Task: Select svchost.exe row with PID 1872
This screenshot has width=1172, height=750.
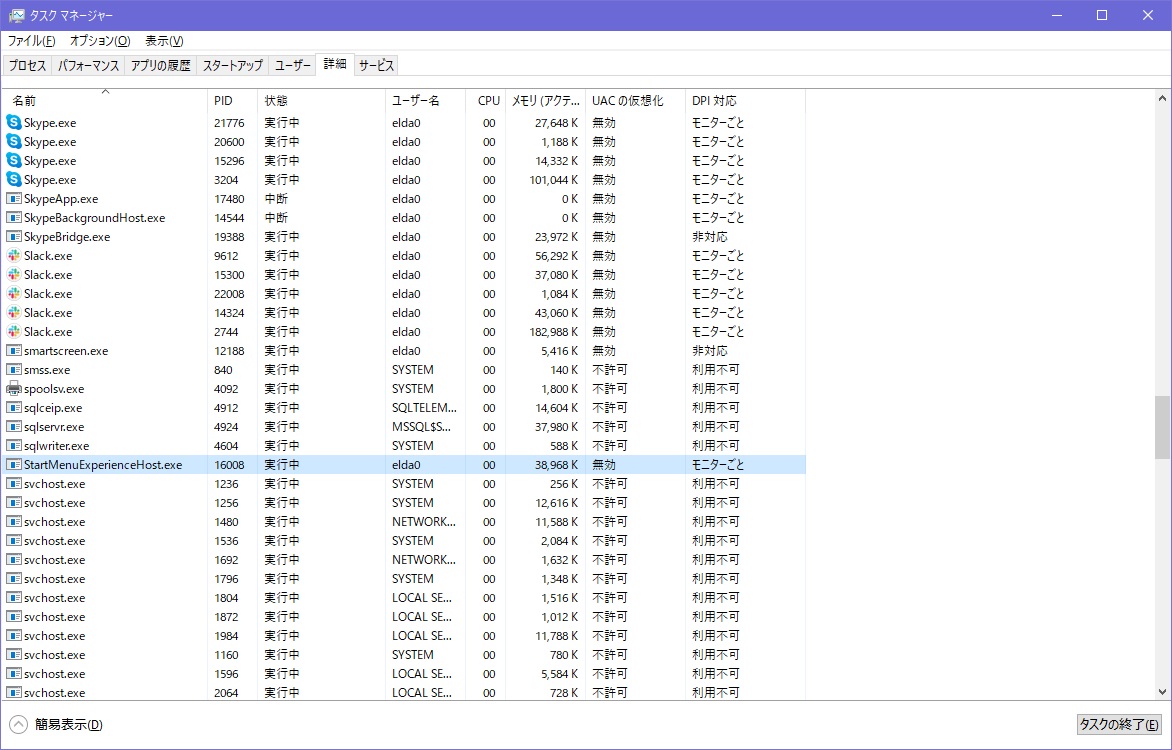Action: 404,617
